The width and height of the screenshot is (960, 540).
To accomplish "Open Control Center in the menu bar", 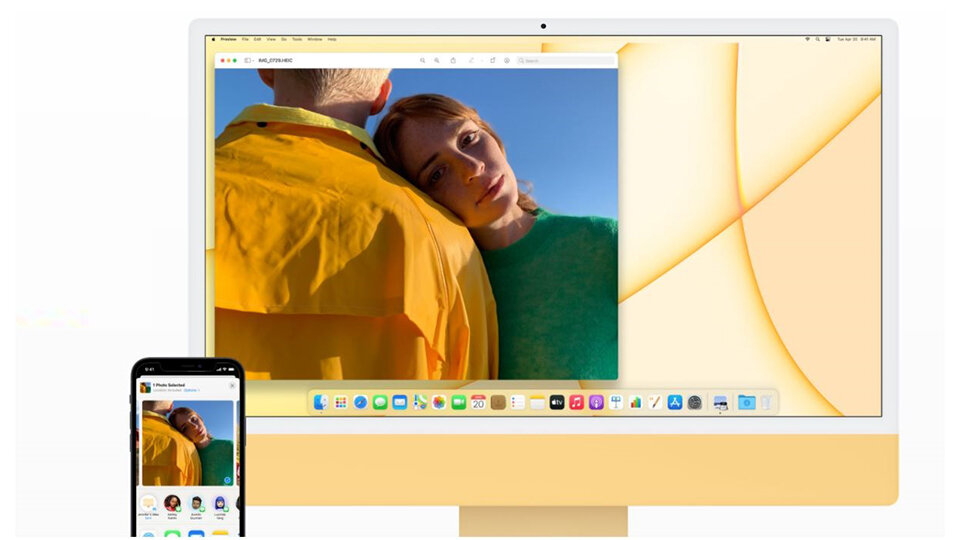I will click(828, 39).
